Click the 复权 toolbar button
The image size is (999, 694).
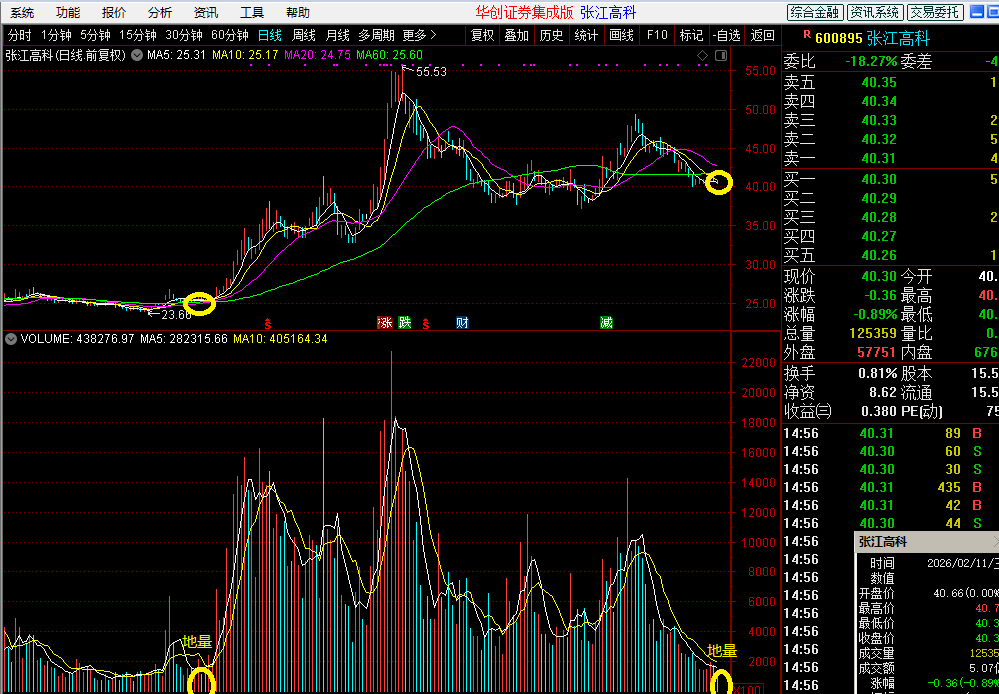pyautogui.click(x=483, y=36)
